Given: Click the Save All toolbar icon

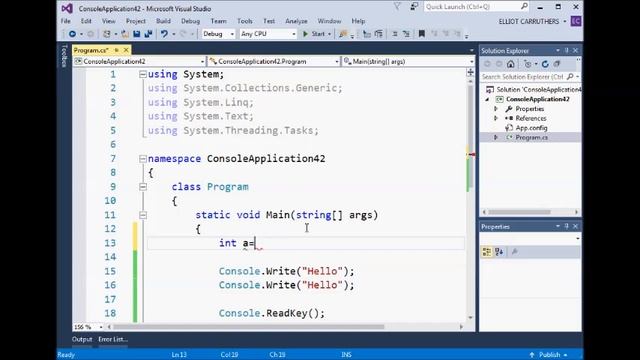Looking at the screenshot, I should pyautogui.click(x=148, y=34).
